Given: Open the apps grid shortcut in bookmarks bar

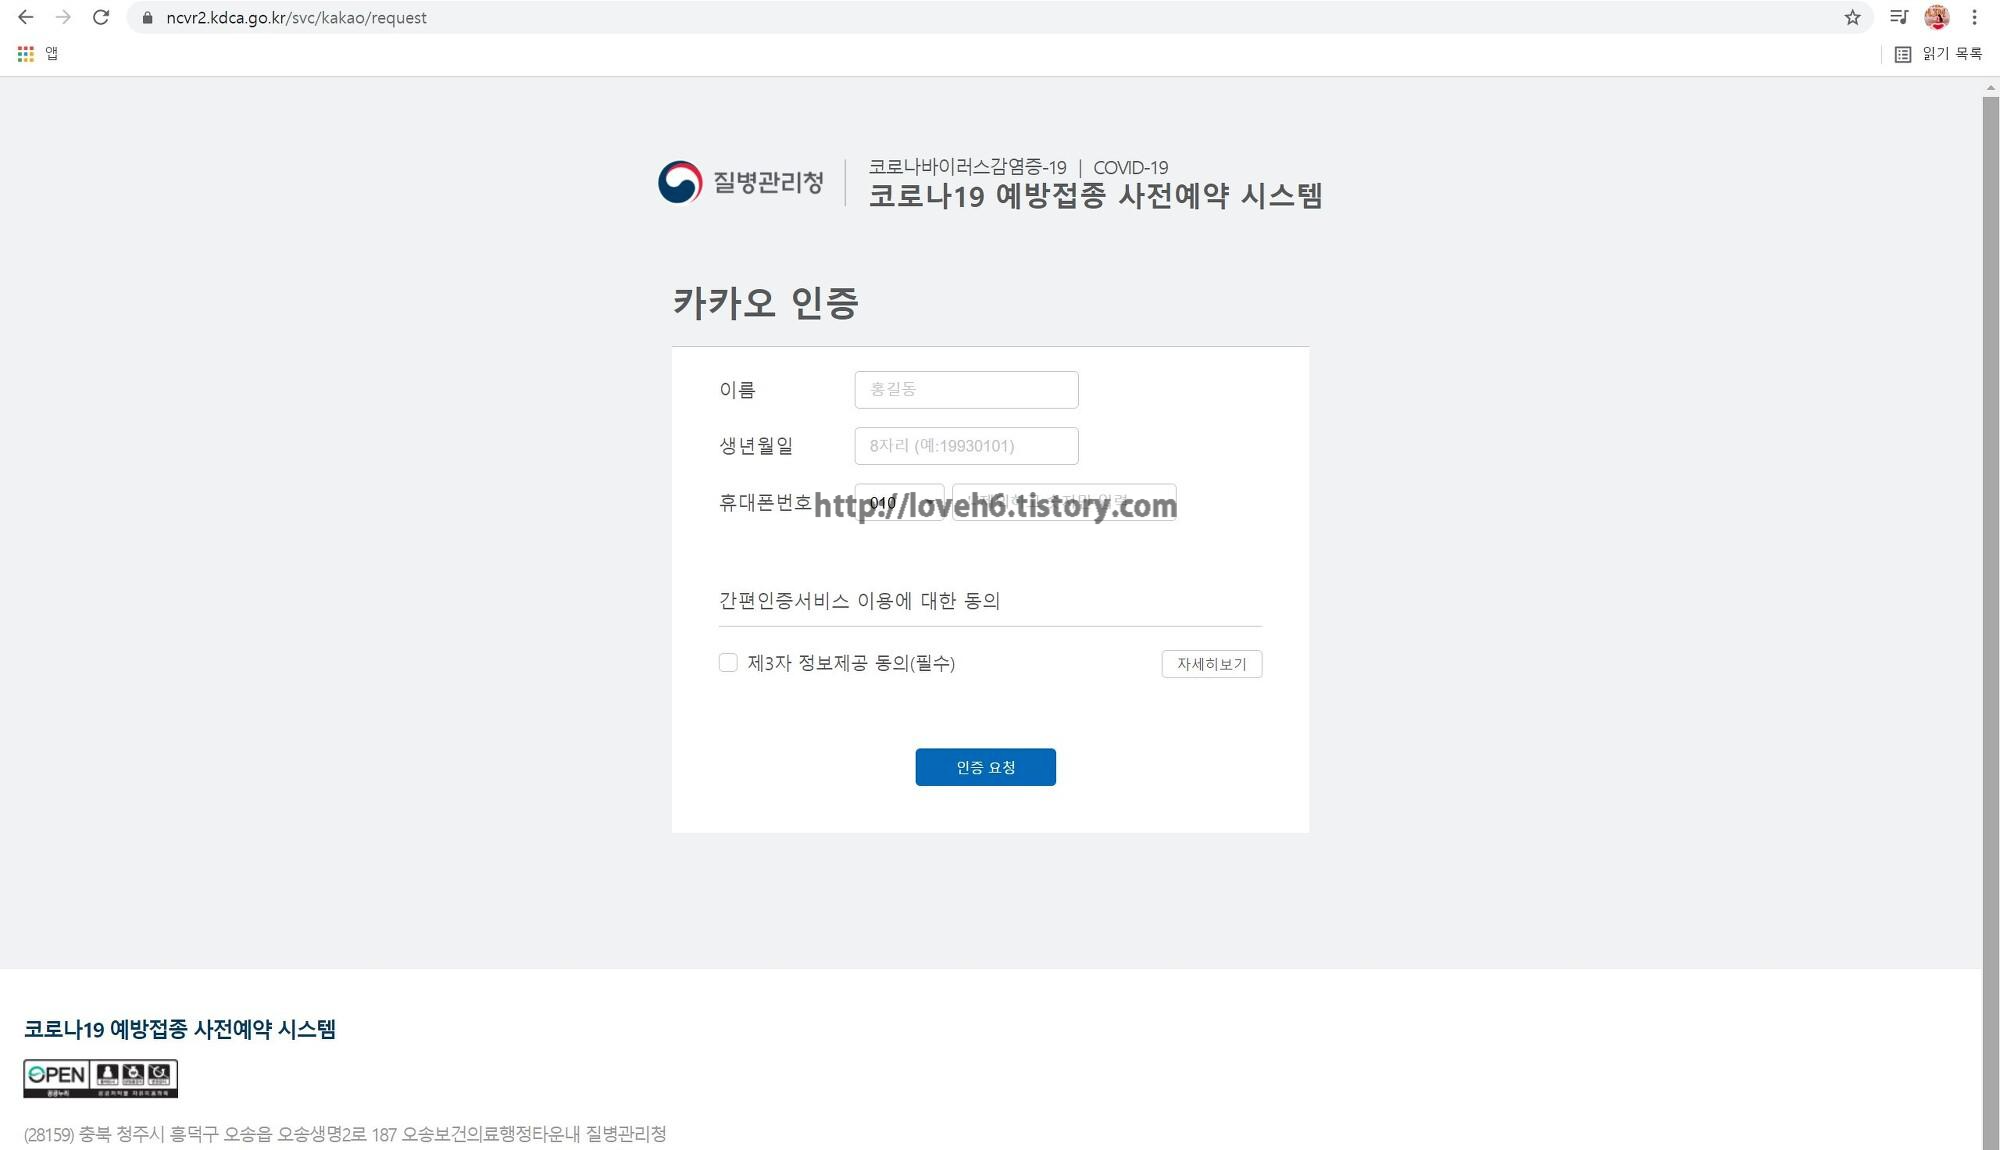Looking at the screenshot, I should [x=26, y=54].
